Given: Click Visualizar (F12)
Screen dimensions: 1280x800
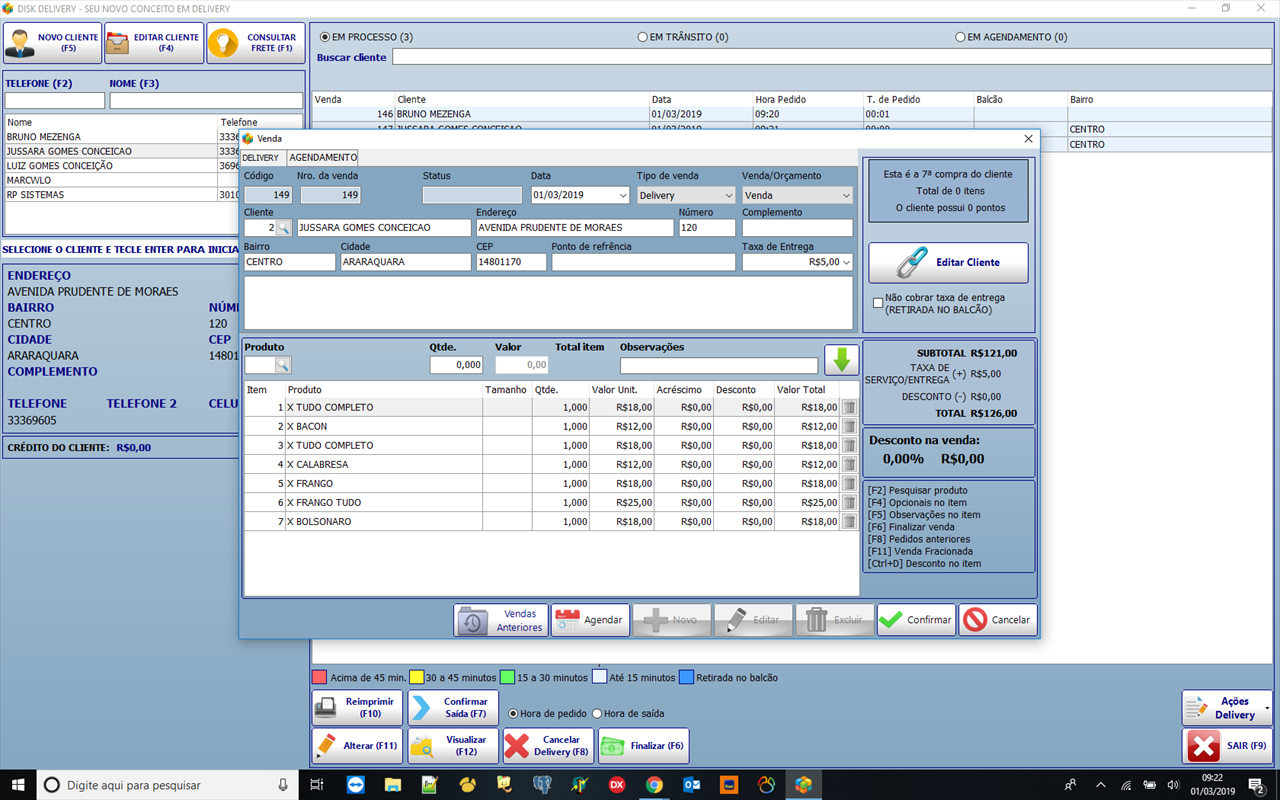Looking at the screenshot, I should coord(453,746).
